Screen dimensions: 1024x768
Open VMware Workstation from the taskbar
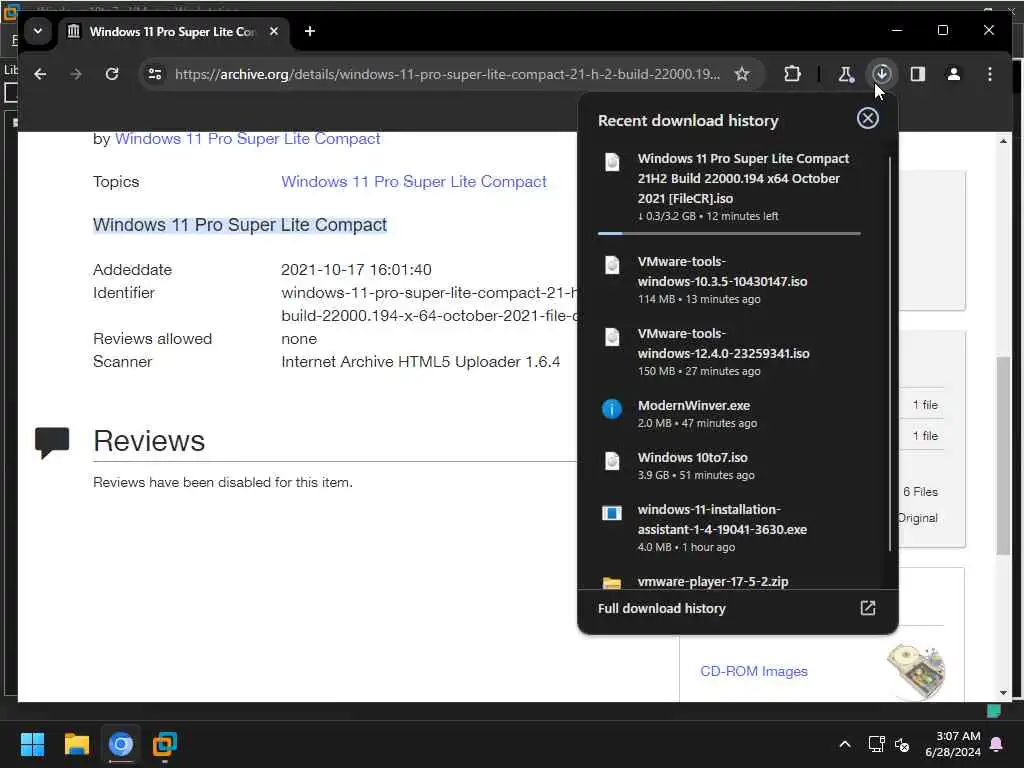click(x=165, y=744)
